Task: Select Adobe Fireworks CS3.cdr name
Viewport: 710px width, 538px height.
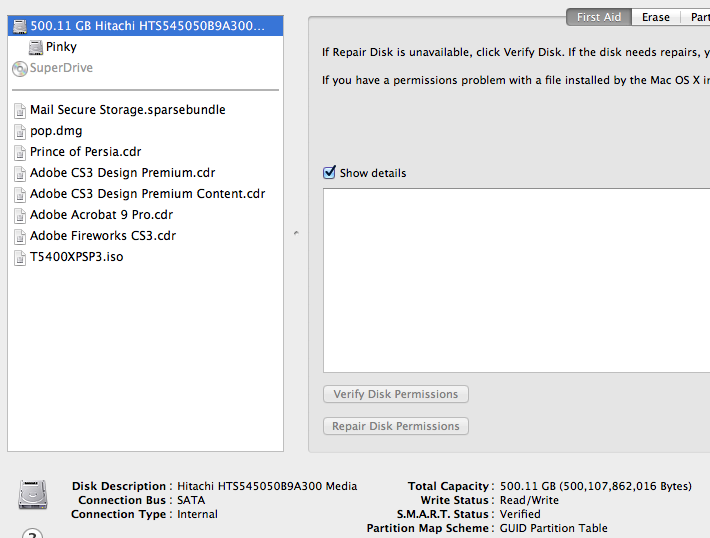Action: point(103,236)
